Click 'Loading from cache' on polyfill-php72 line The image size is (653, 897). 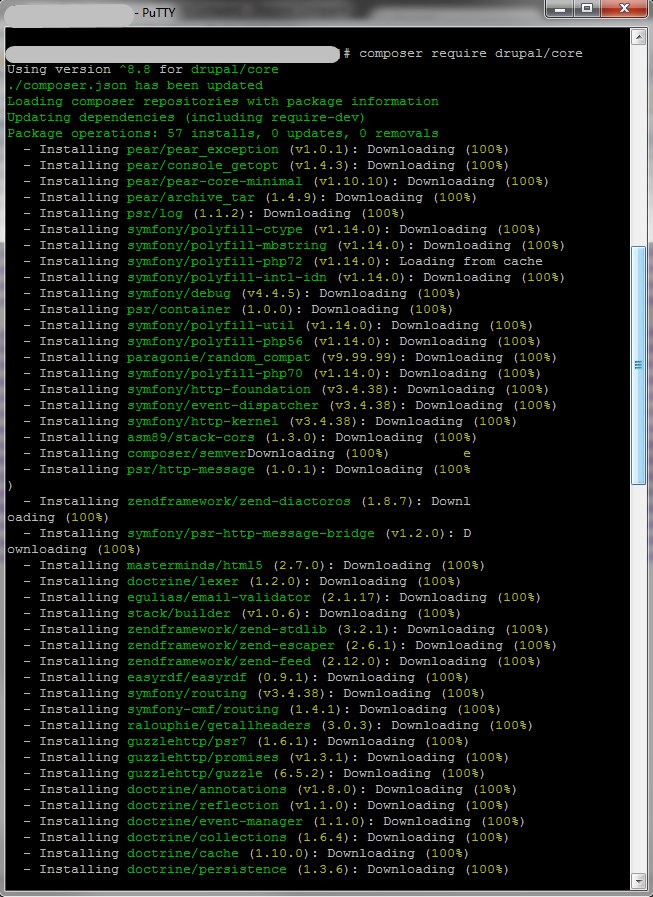[x=470, y=261]
